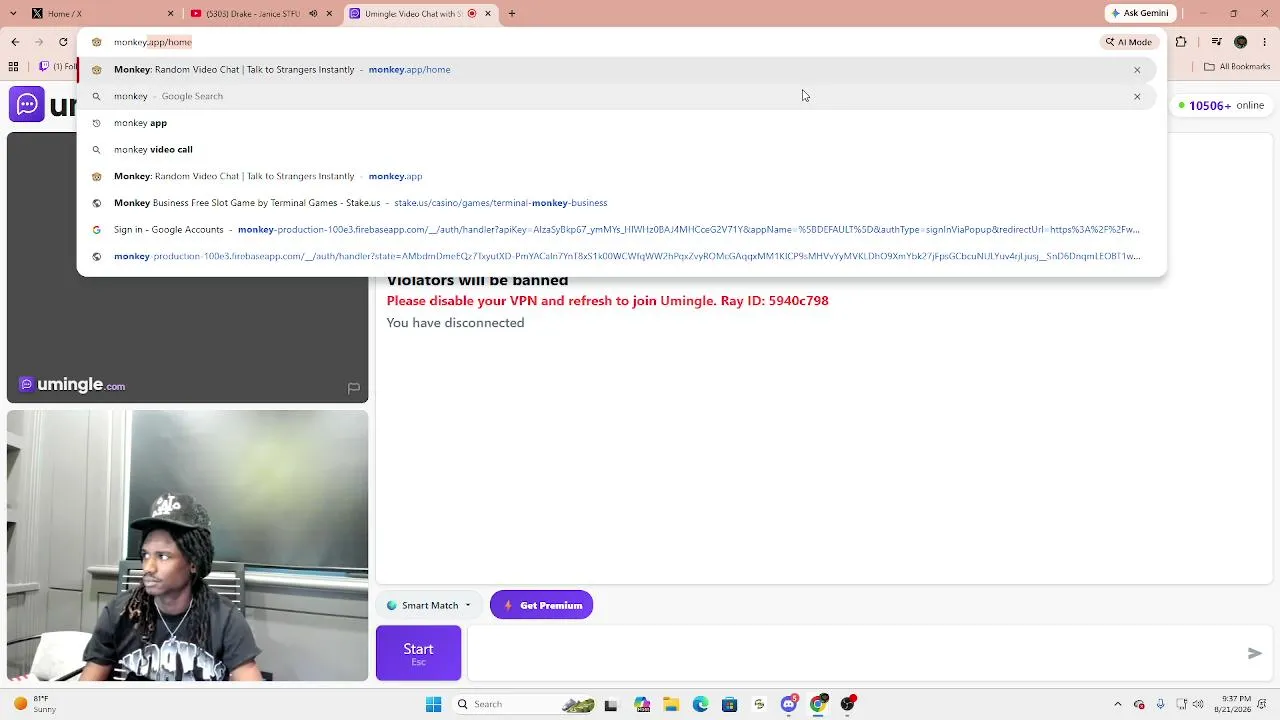Expand the Smart Match dropdown

click(x=428, y=605)
